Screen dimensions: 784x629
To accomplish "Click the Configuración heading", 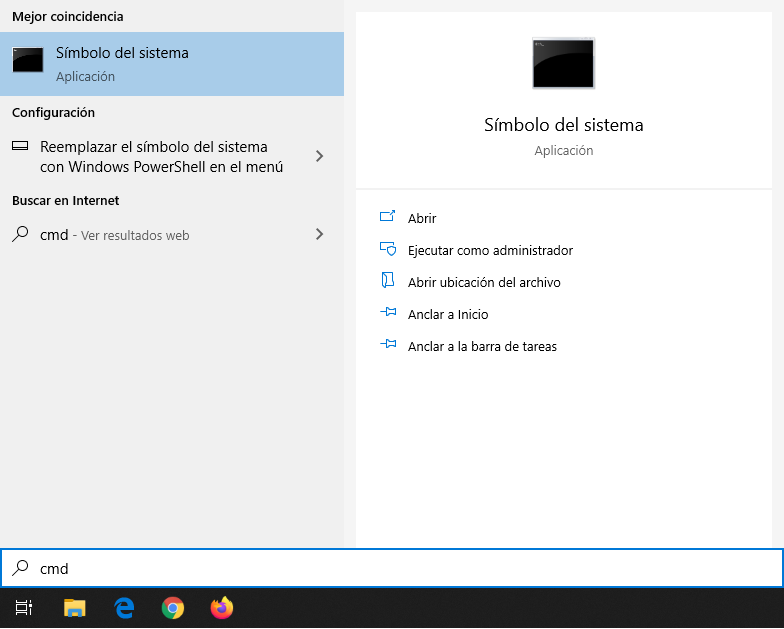I will pos(54,112).
